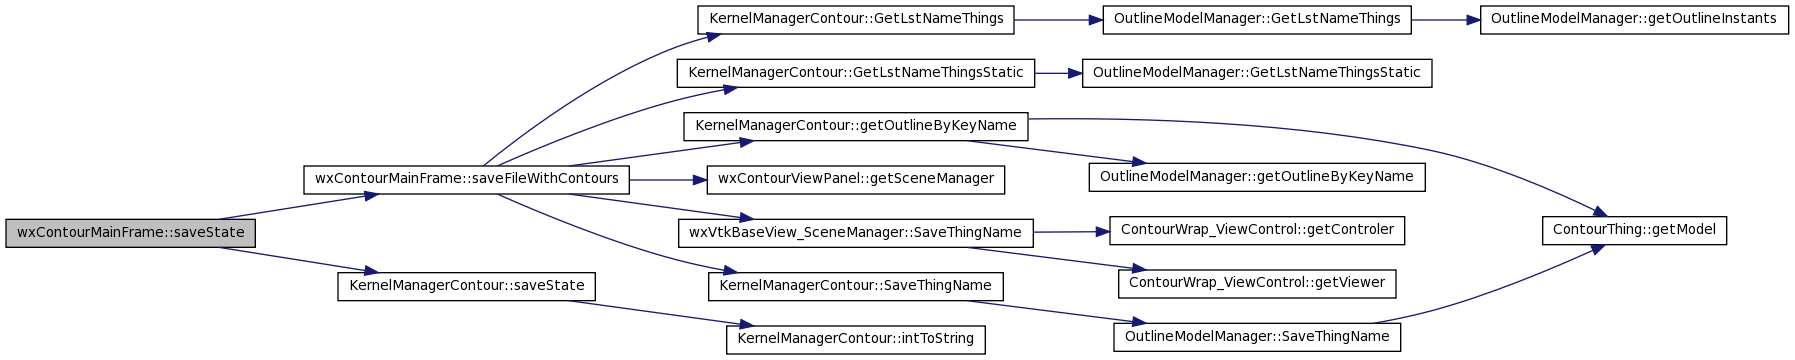
Task: Click KernelManagerContour::SaveThingName node
Action: [x=856, y=286]
